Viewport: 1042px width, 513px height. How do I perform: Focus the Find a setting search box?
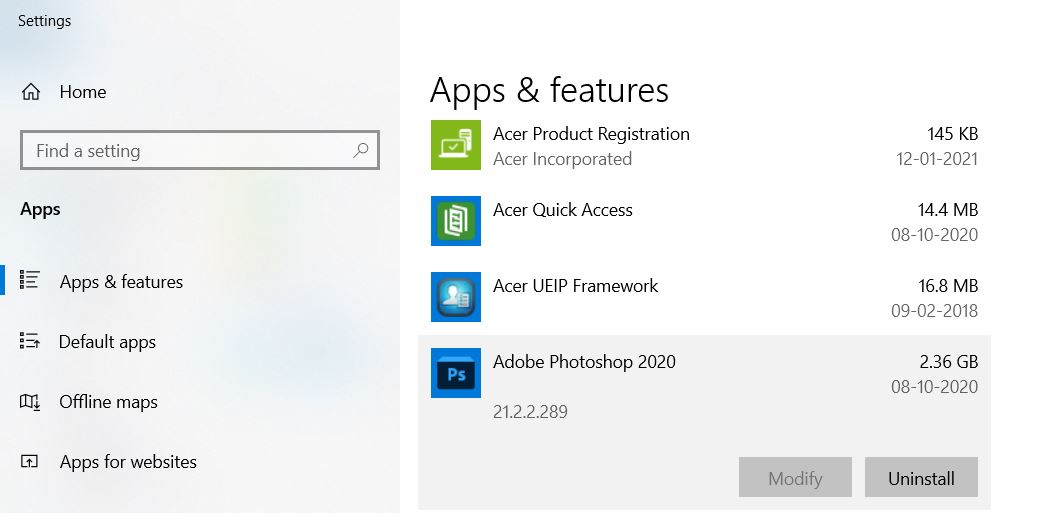click(x=200, y=150)
